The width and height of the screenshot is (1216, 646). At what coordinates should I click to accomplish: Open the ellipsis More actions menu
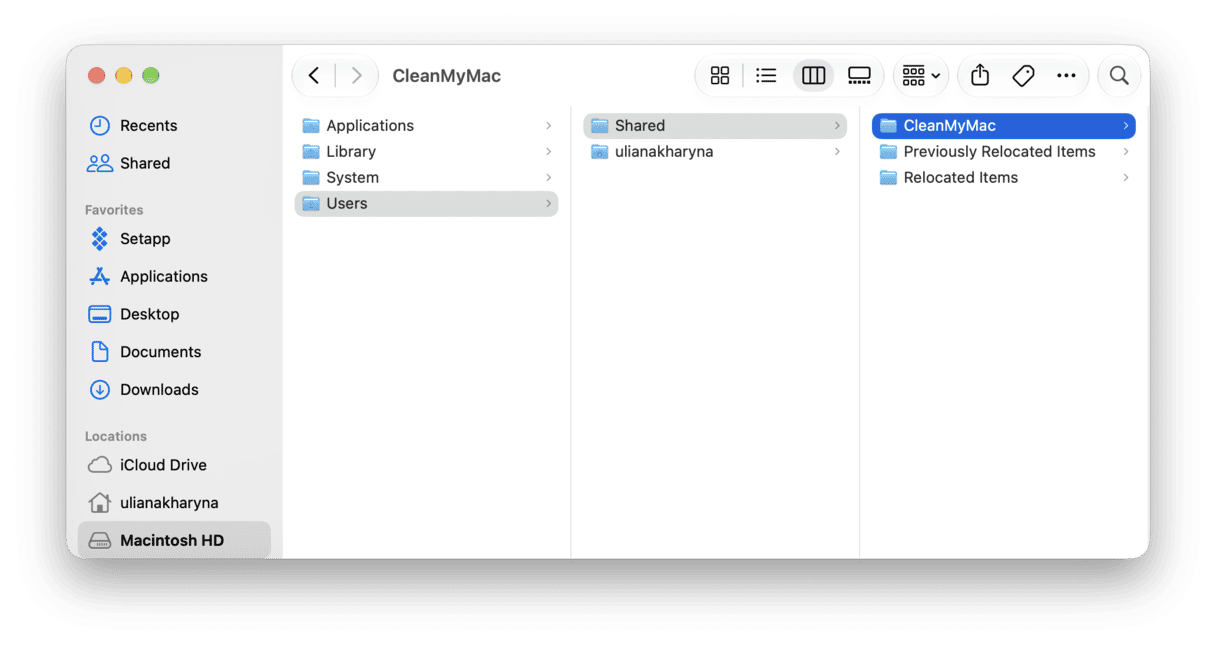pyautogui.click(x=1066, y=76)
